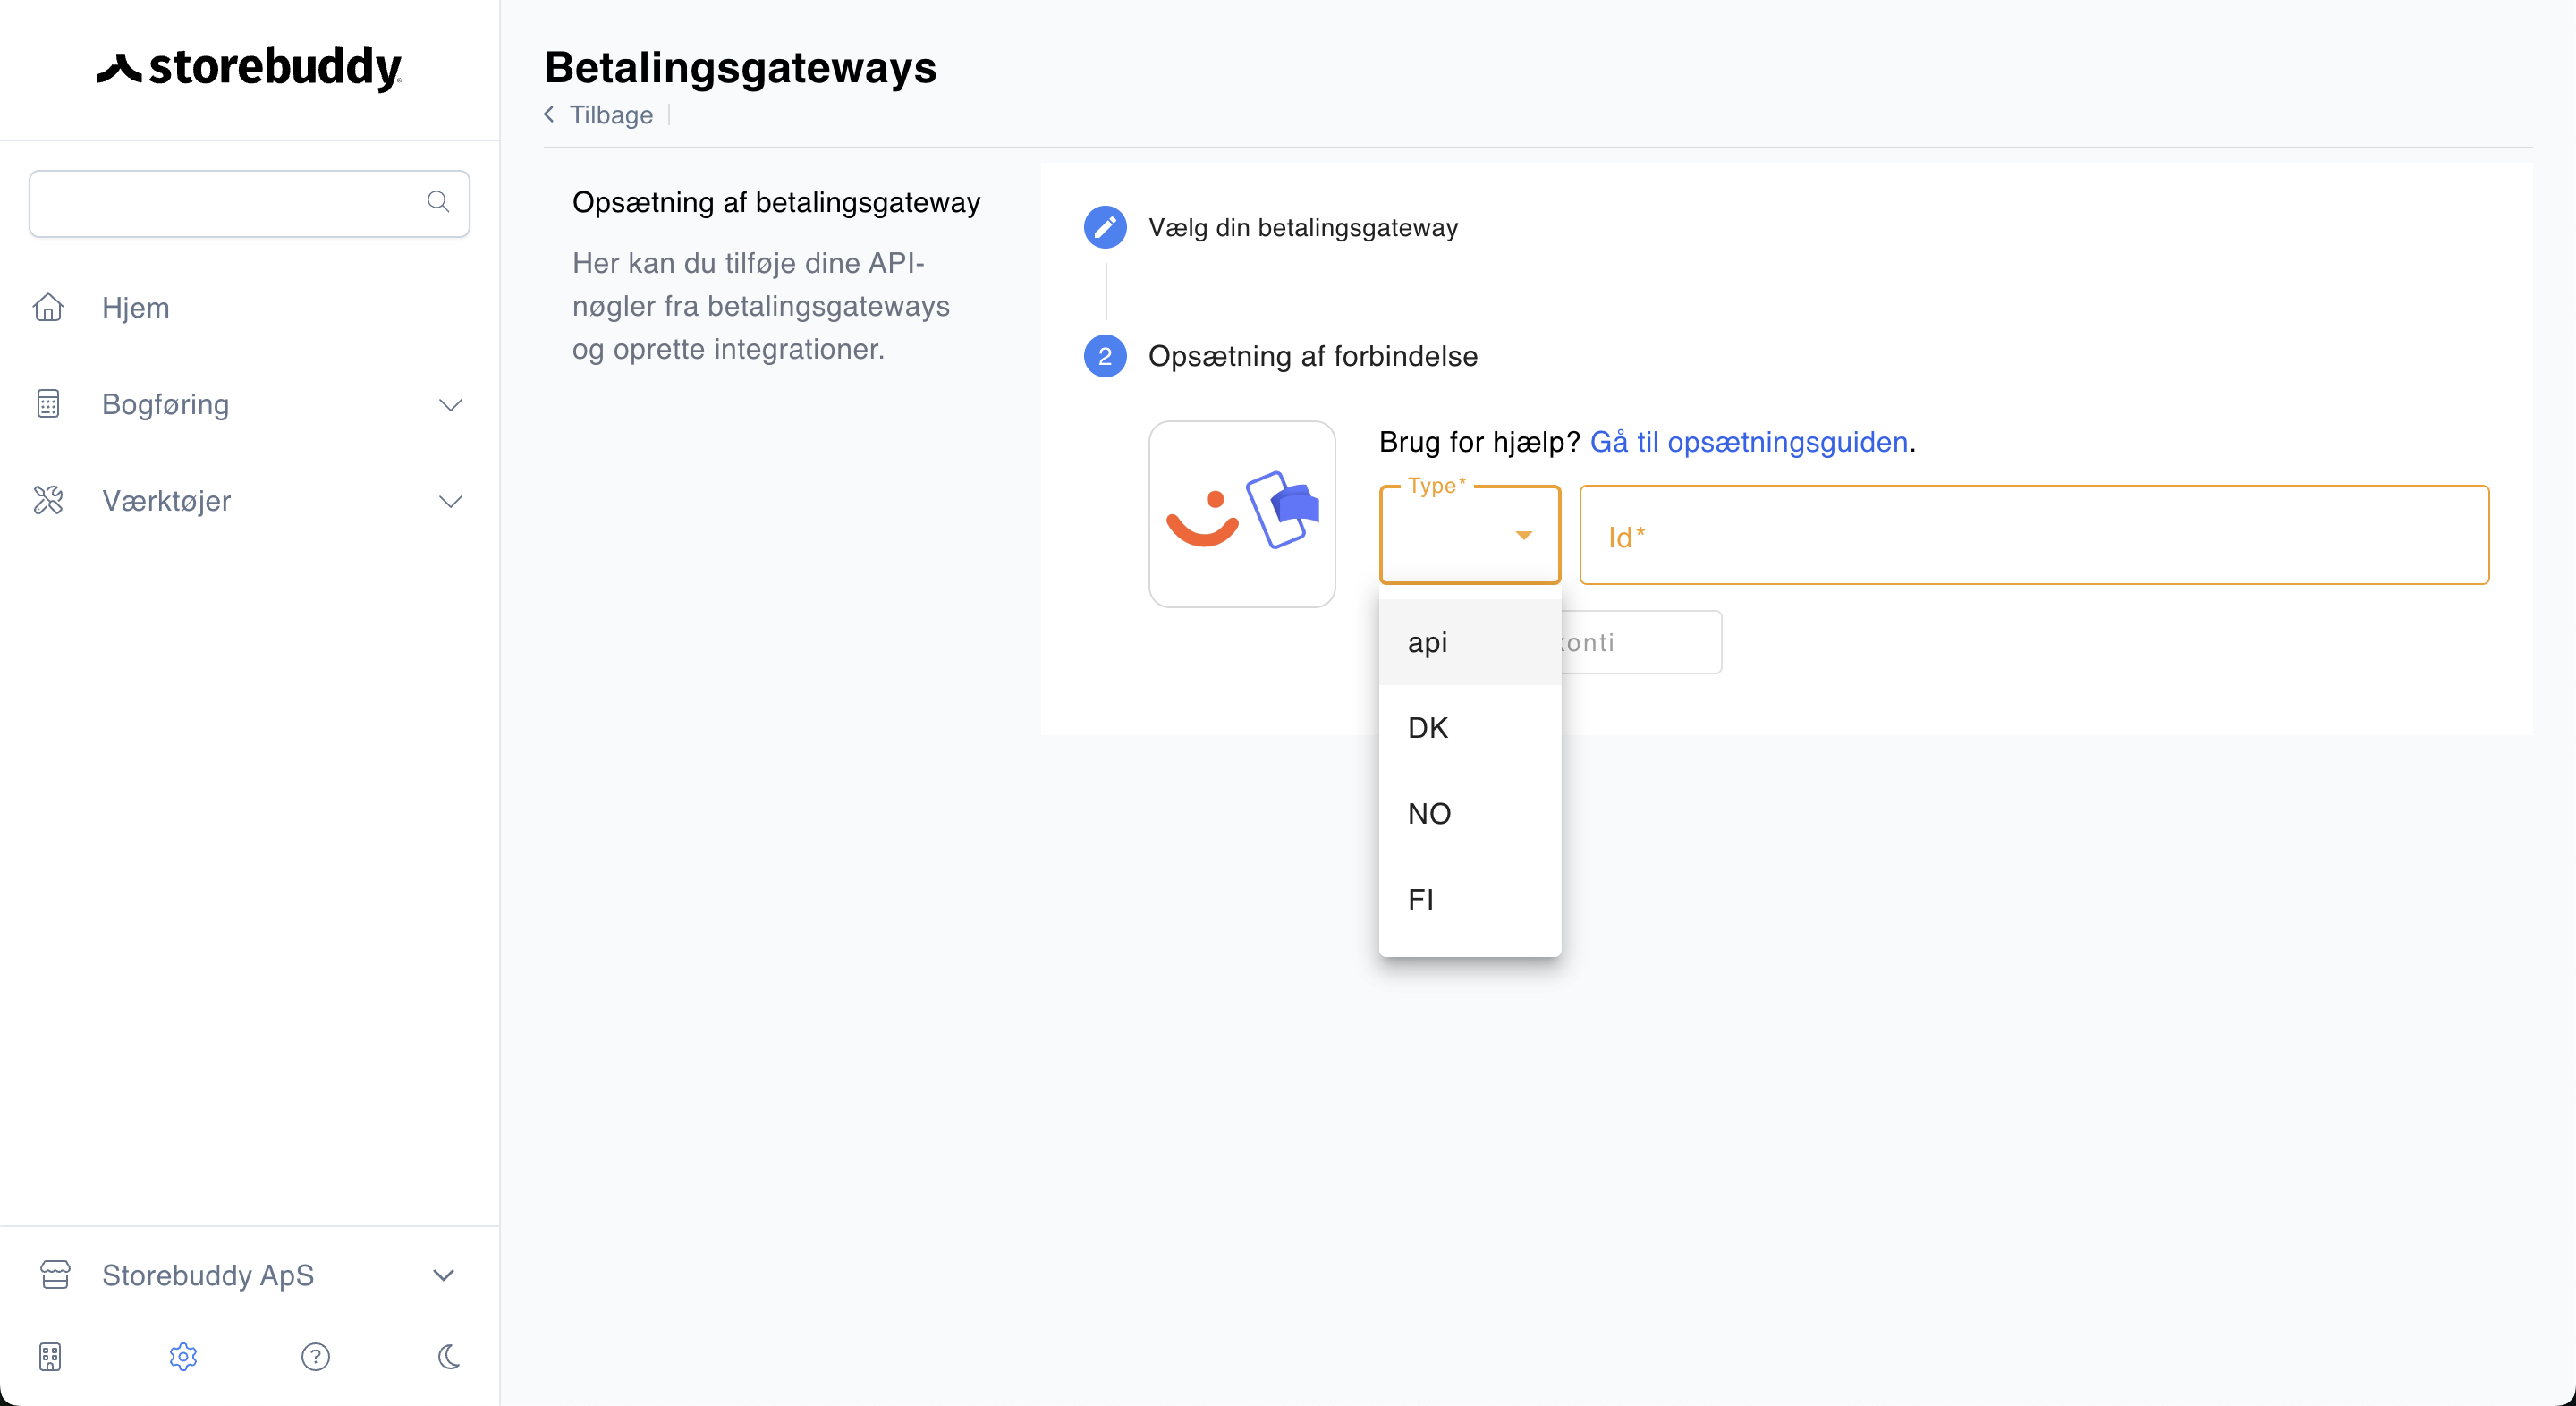Image resolution: width=2576 pixels, height=1406 pixels.
Task: Toggle dark mode with the moon icon
Action: click(x=449, y=1356)
